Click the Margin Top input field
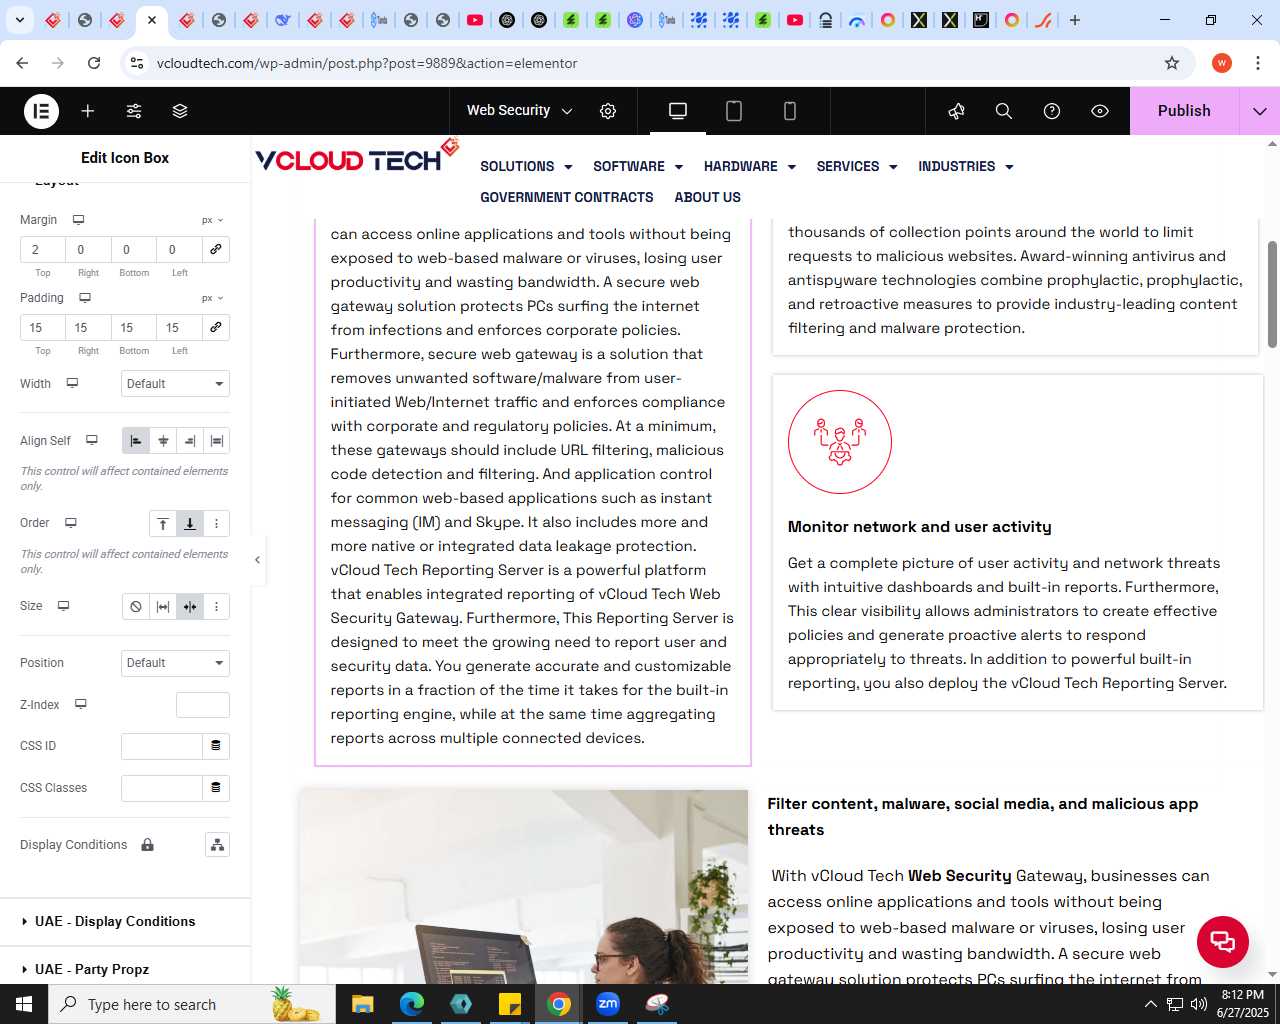Image resolution: width=1280 pixels, height=1024 pixels. pos(43,249)
